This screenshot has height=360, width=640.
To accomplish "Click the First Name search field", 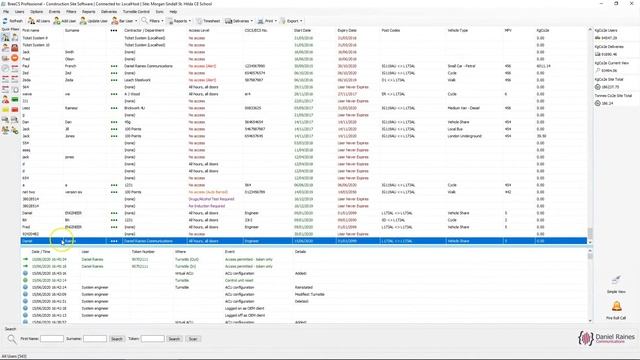I will (52, 339).
